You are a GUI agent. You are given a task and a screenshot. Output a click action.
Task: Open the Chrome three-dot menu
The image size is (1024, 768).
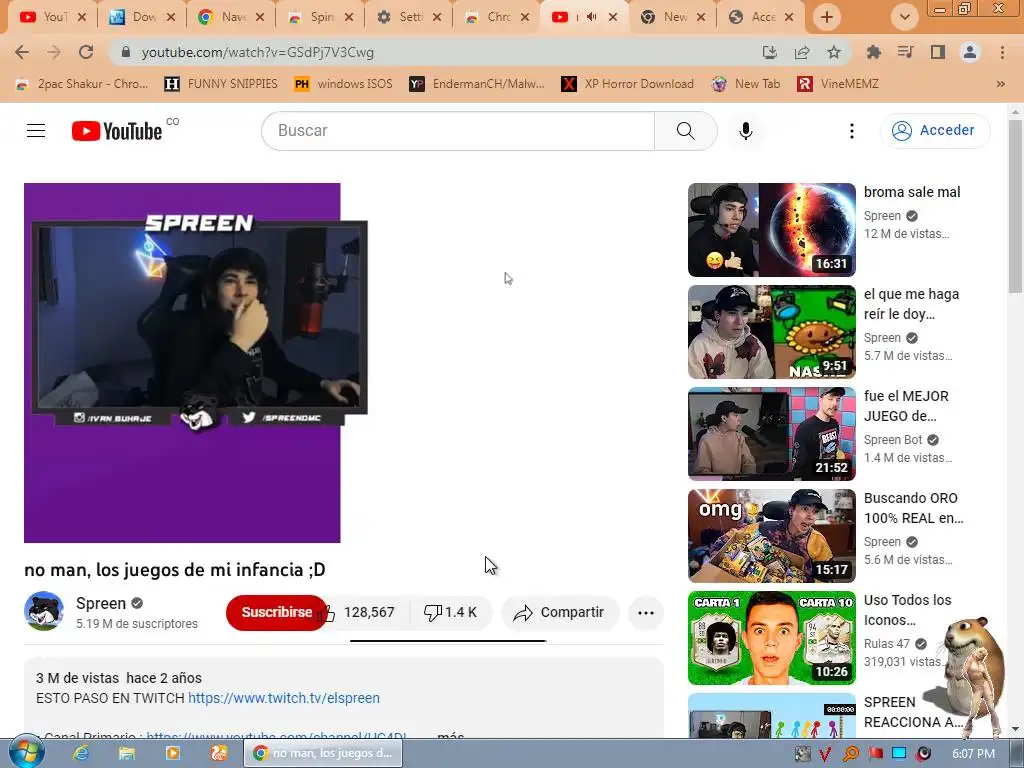tap(1002, 52)
